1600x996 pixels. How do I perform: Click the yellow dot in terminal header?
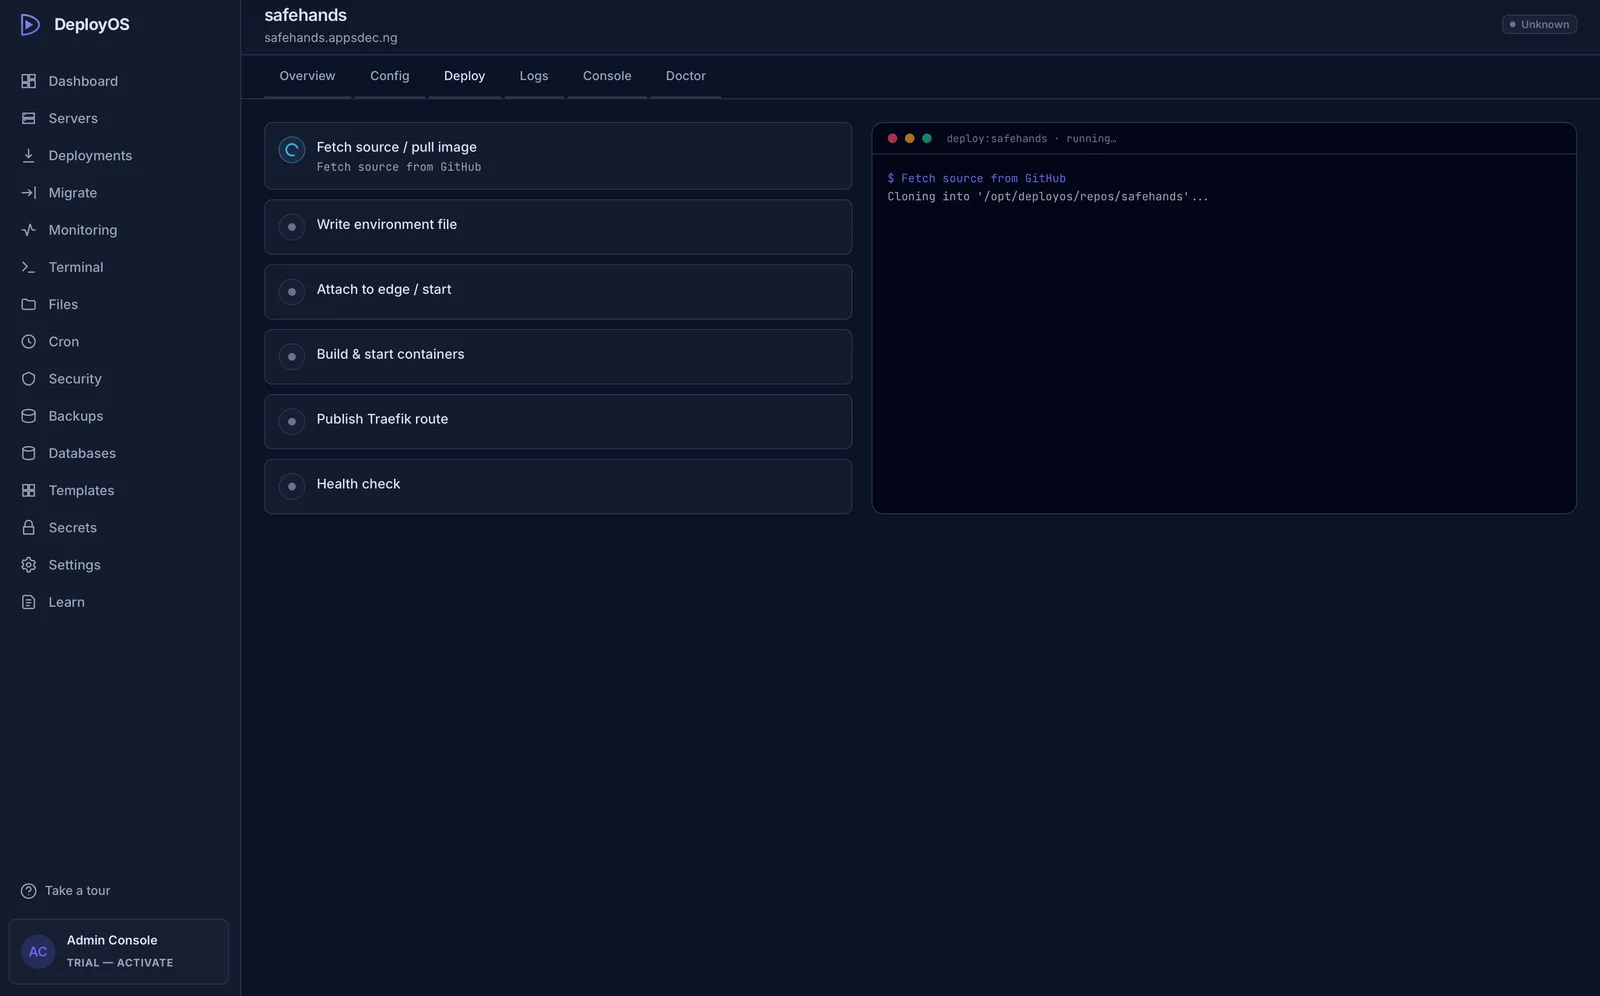pyautogui.click(x=910, y=139)
